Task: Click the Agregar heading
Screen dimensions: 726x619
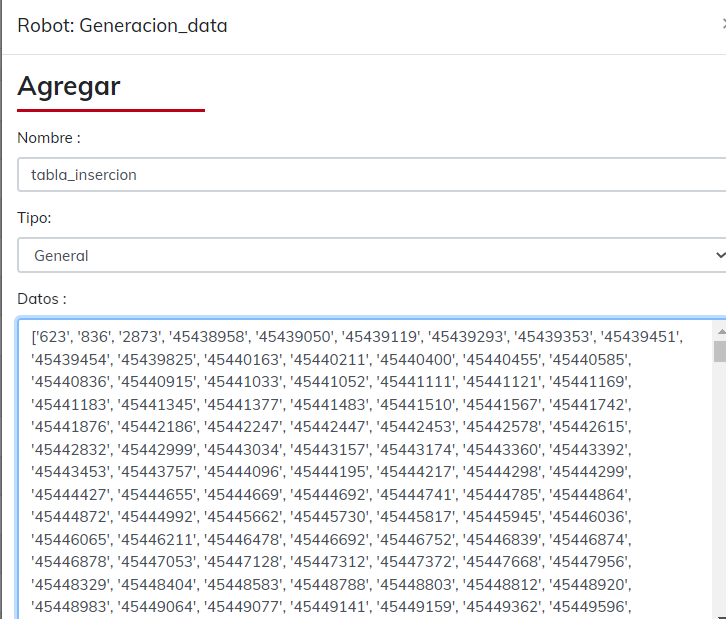Action: [x=69, y=86]
